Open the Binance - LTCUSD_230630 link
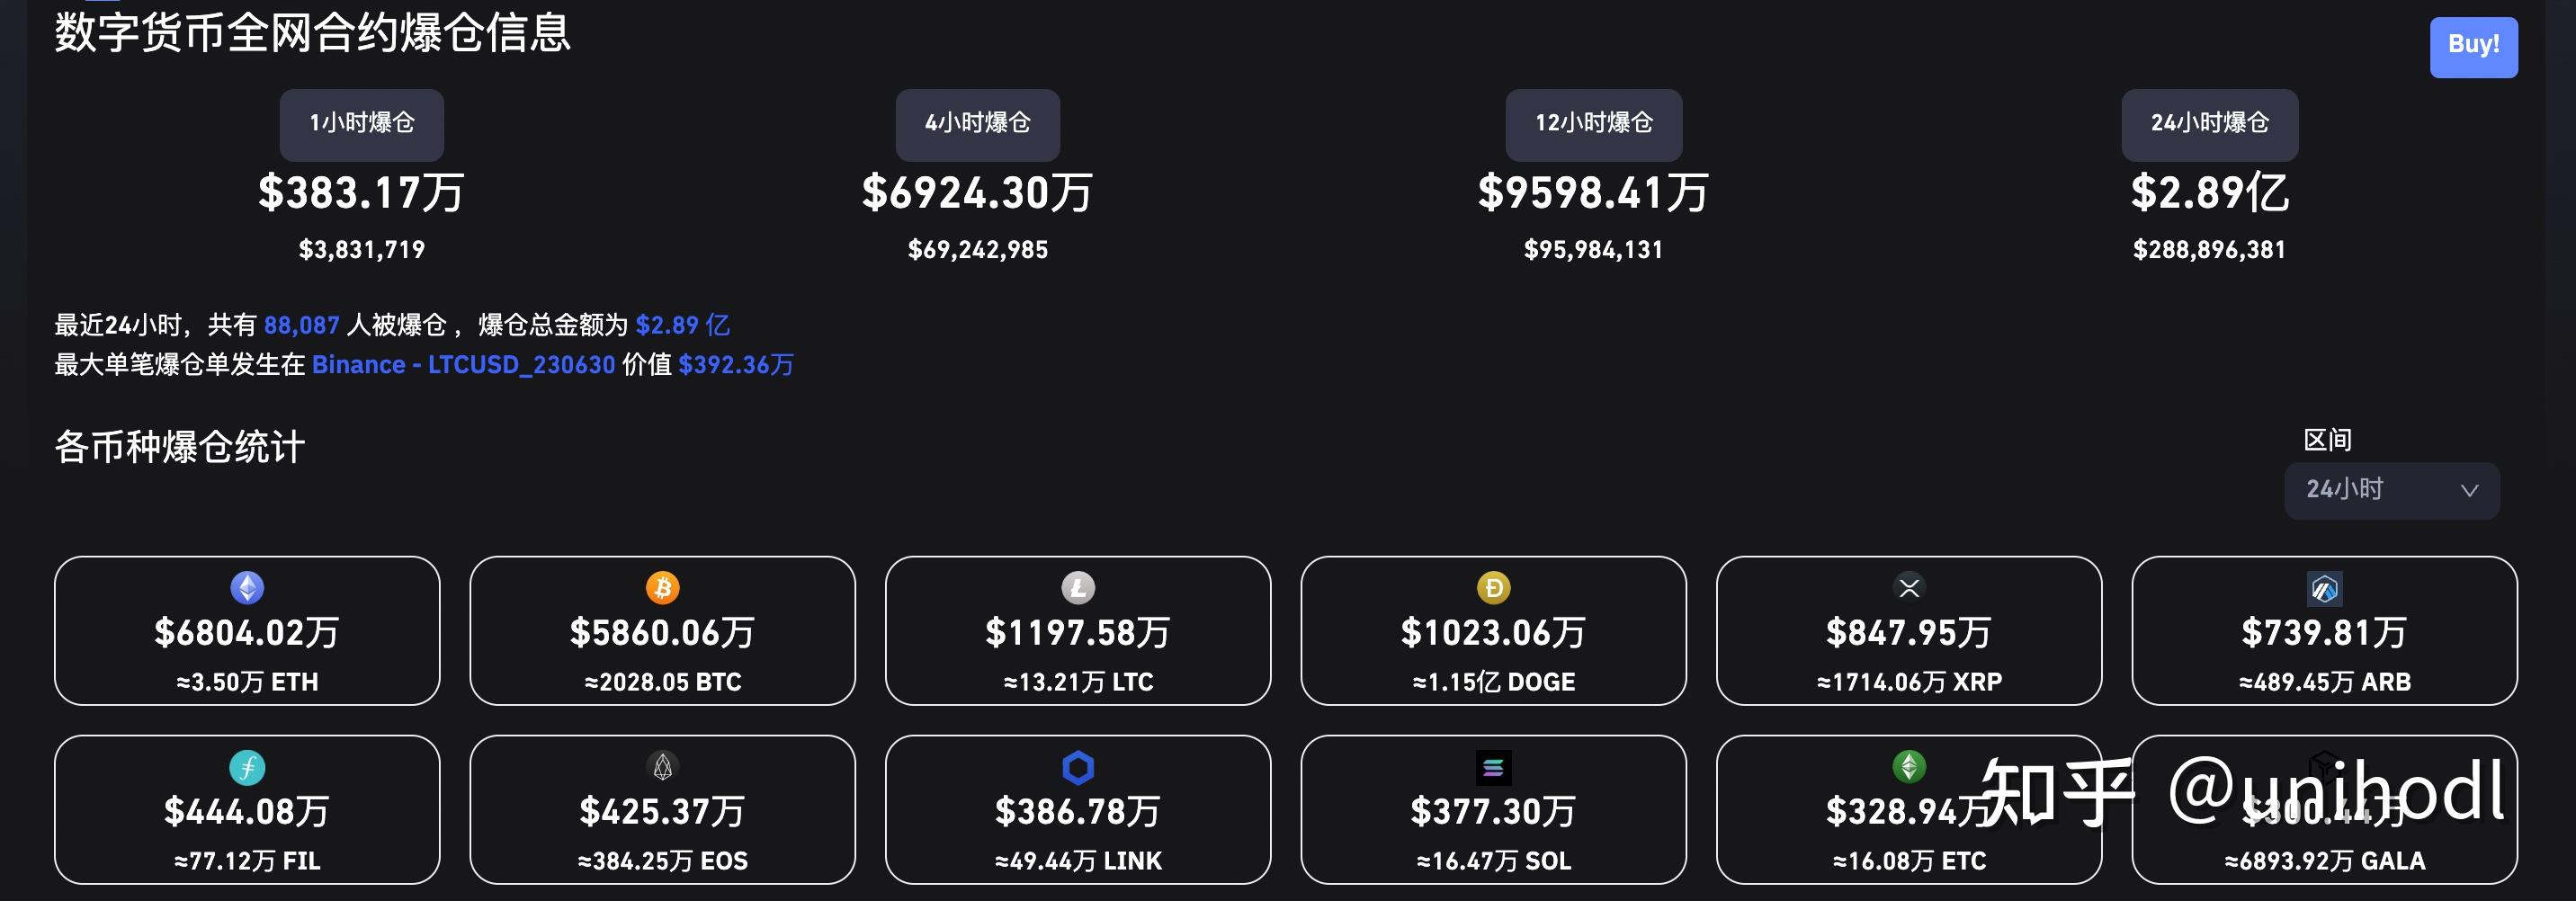Image resolution: width=2576 pixels, height=901 pixels. 463,364
